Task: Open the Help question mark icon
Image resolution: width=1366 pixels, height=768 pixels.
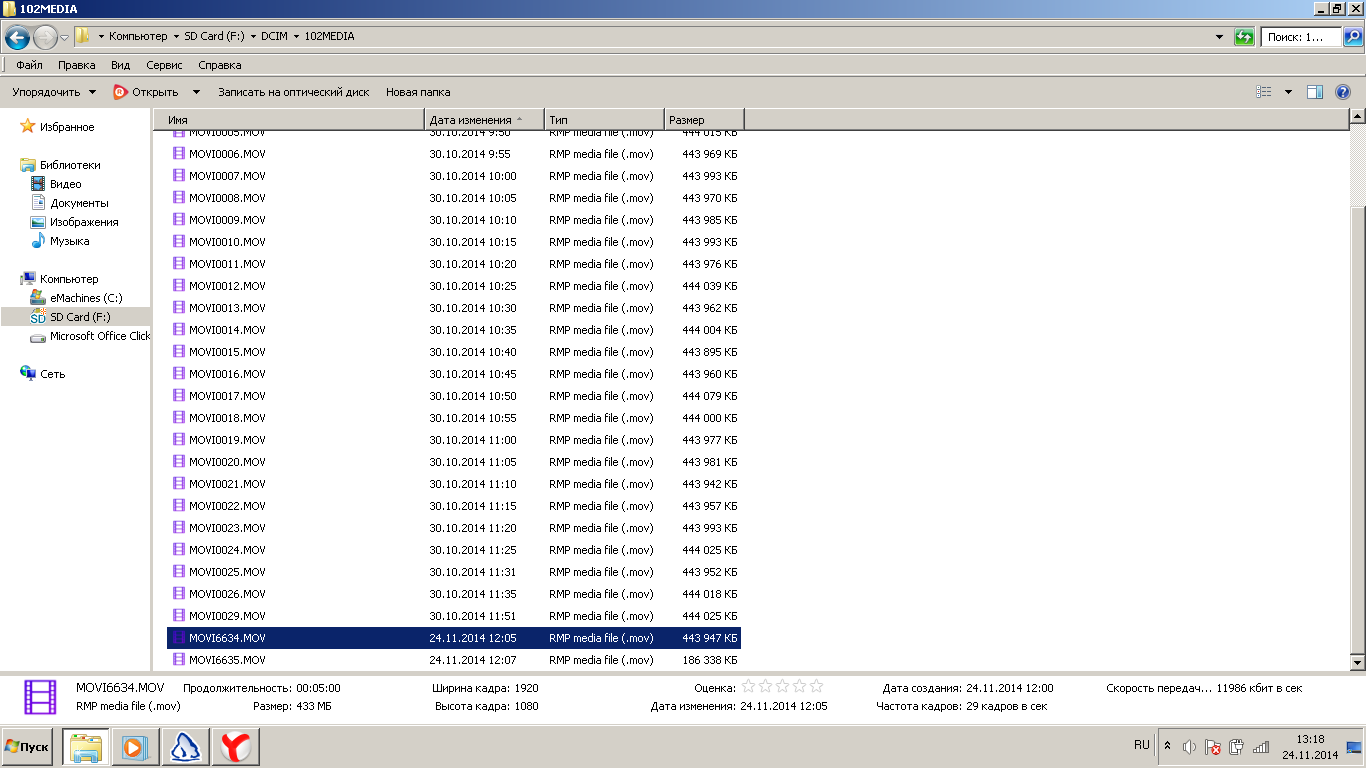Action: (1343, 92)
